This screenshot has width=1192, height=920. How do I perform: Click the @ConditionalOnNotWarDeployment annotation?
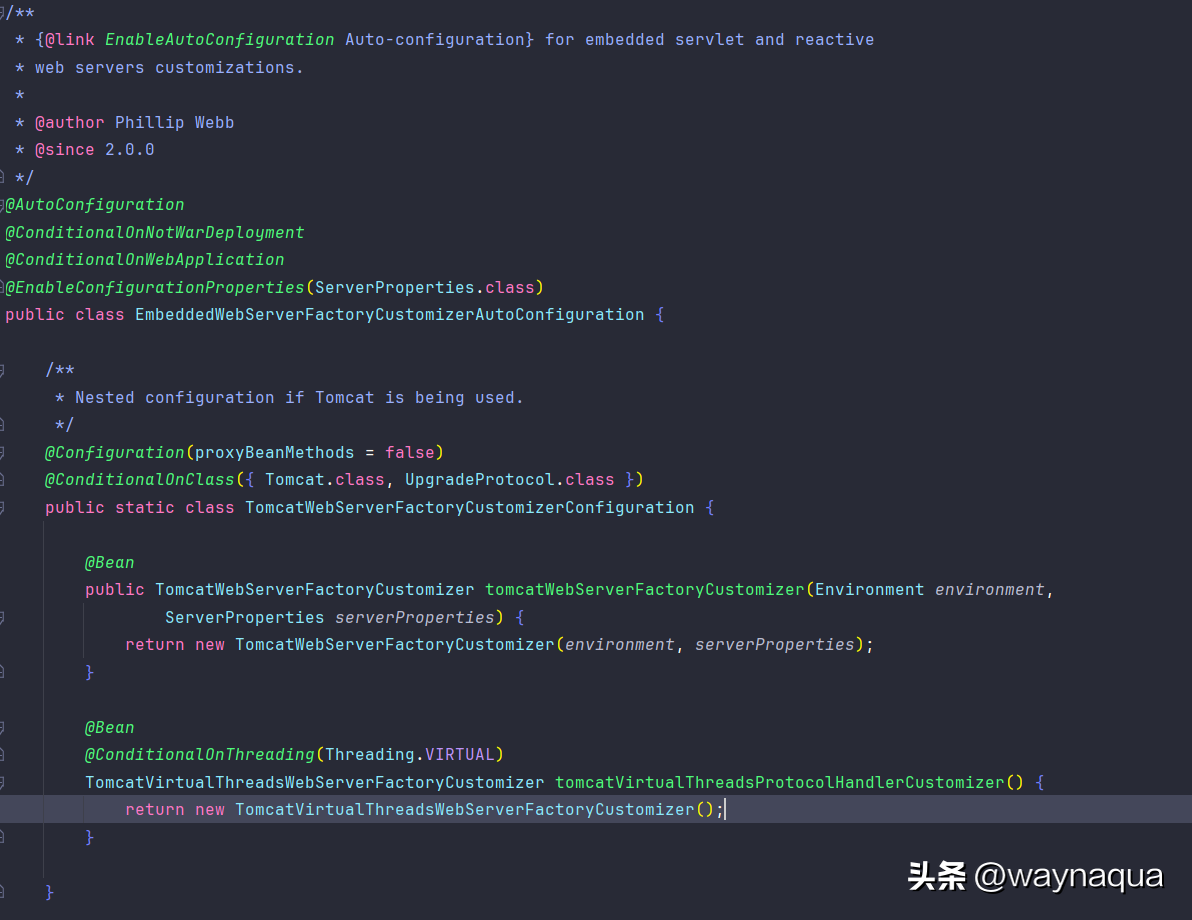pyautogui.click(x=155, y=232)
